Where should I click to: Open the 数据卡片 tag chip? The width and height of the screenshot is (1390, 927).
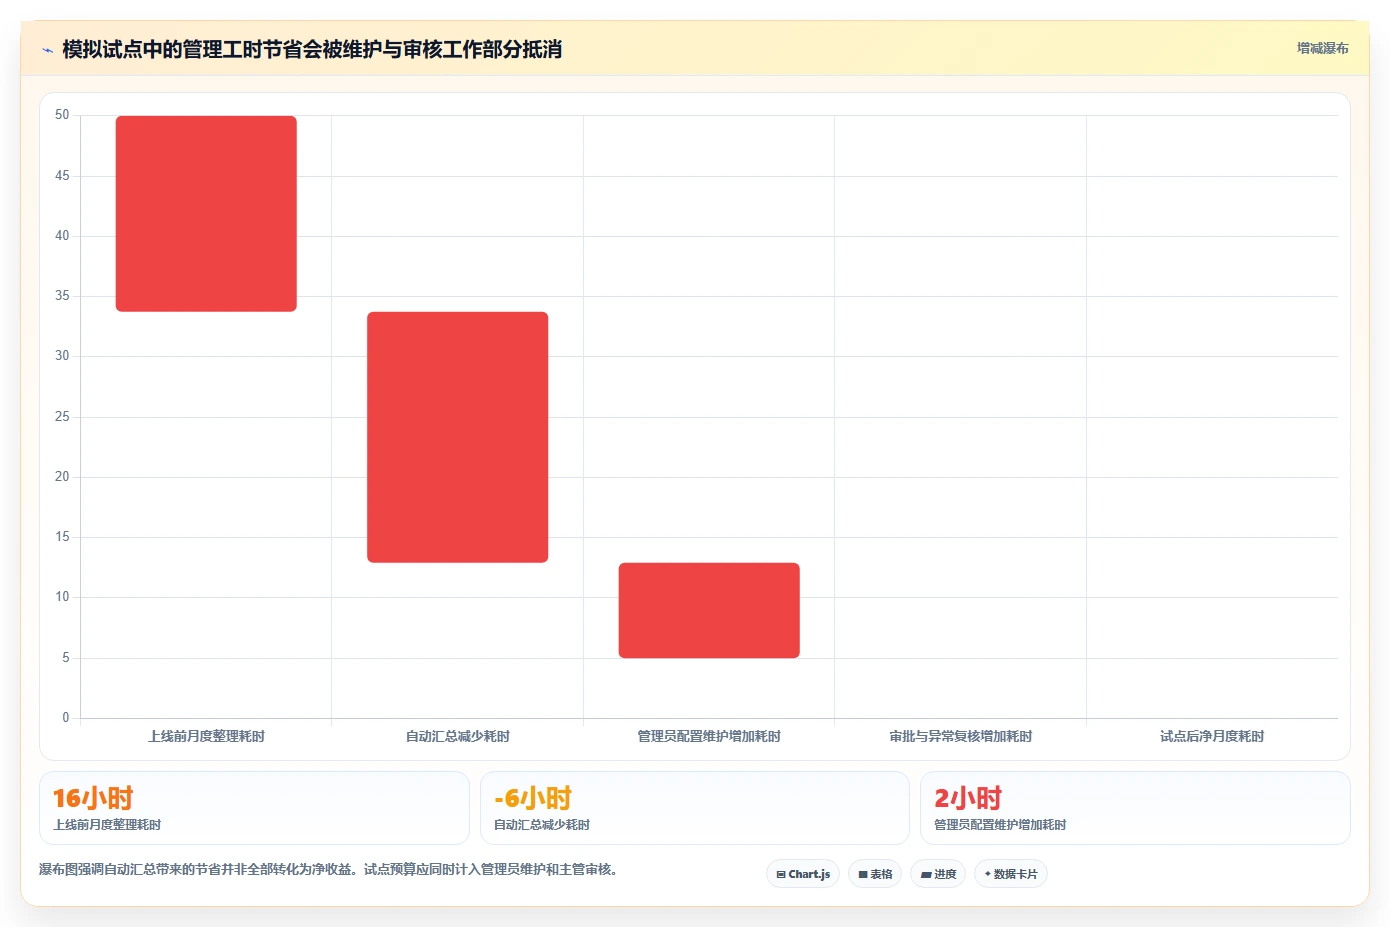1011,874
